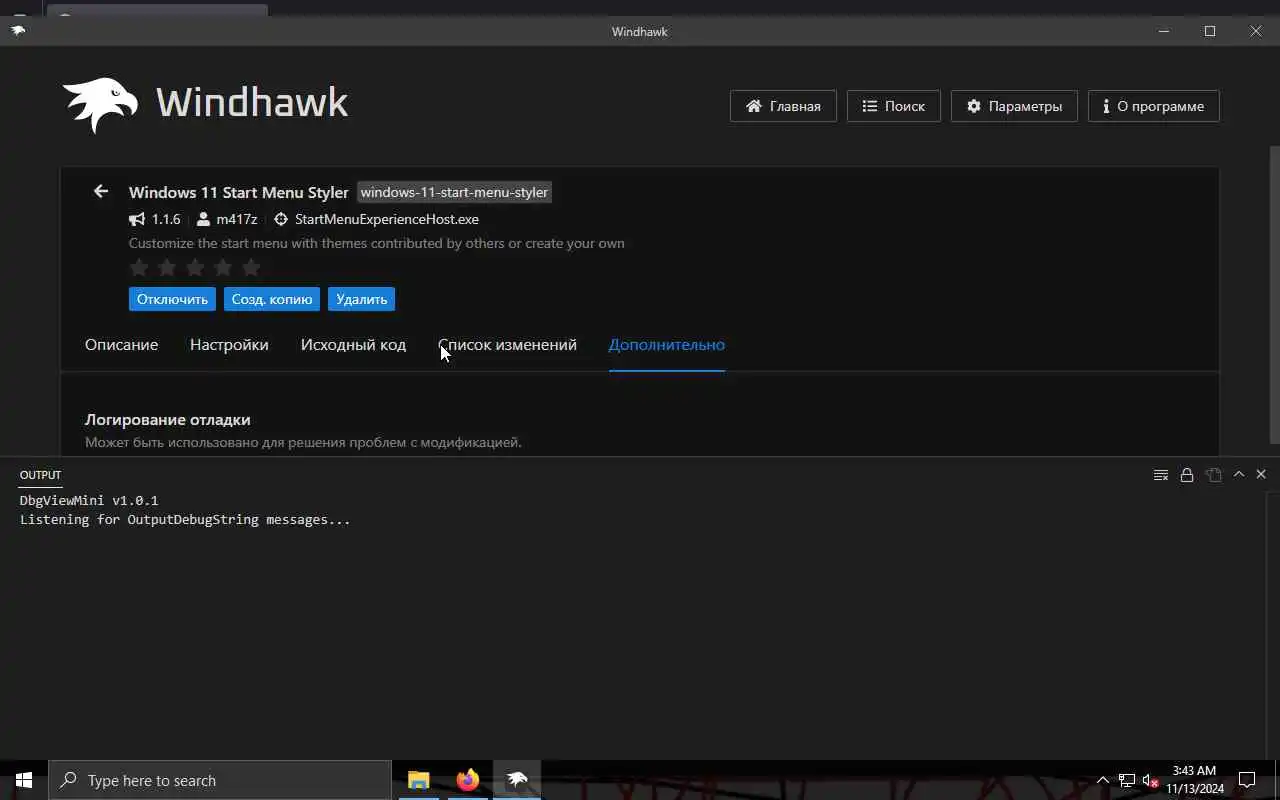Click the fifth rating star
Viewport: 1280px width, 800px height.
[x=251, y=267]
